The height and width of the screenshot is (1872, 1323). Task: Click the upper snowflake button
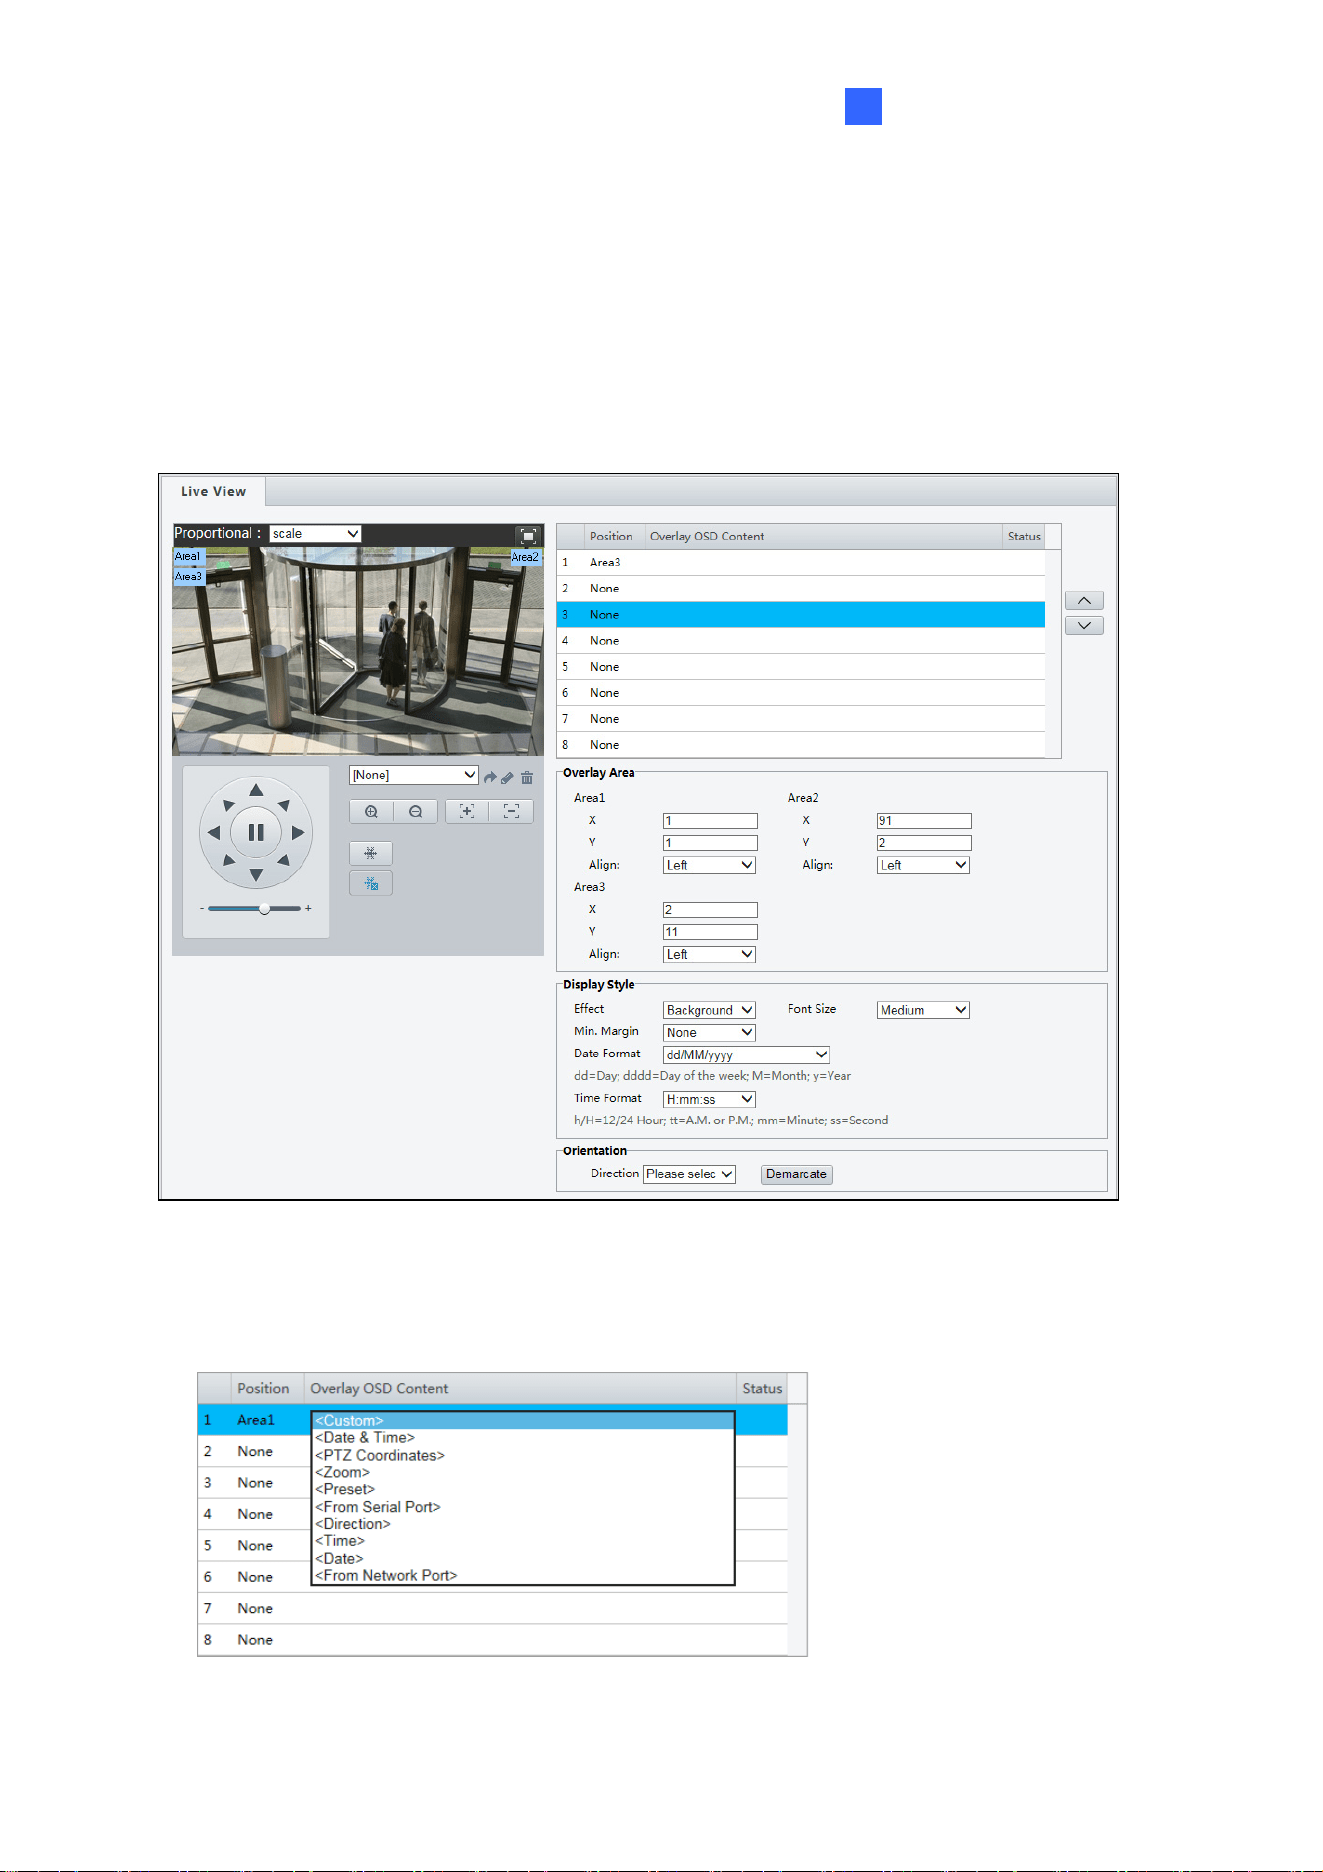[x=371, y=853]
